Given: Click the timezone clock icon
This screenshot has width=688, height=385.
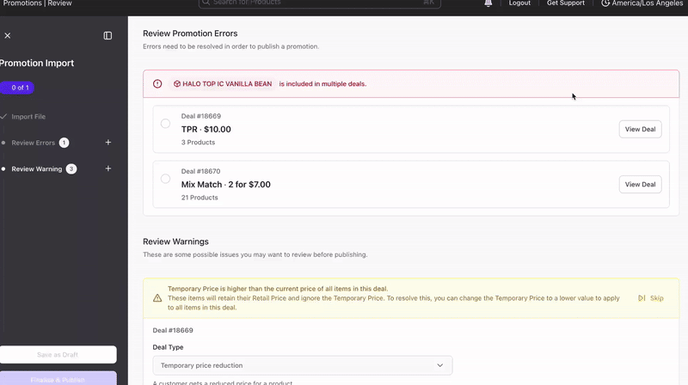Looking at the screenshot, I should 605,3.
